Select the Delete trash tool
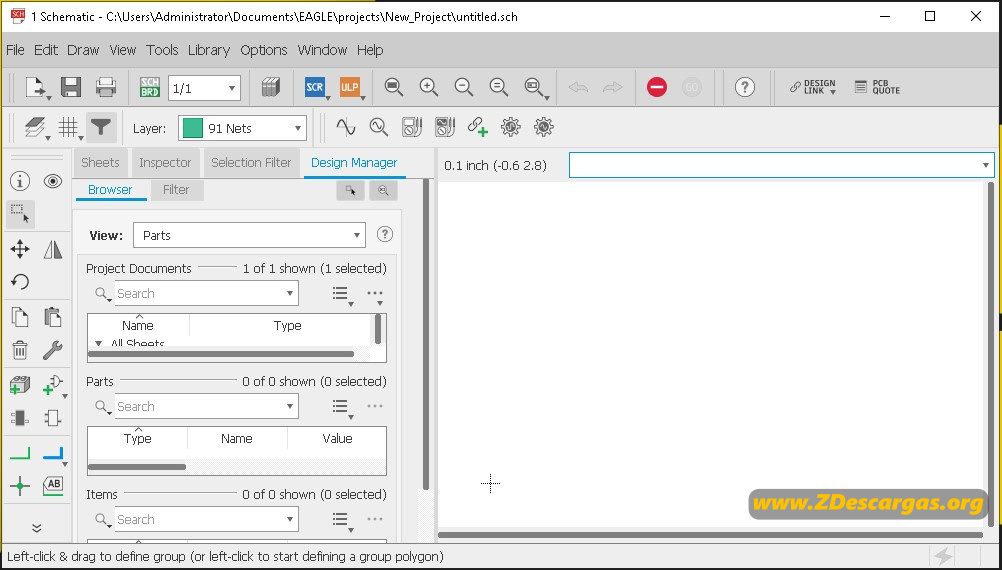This screenshot has width=1002, height=570. click(x=20, y=350)
